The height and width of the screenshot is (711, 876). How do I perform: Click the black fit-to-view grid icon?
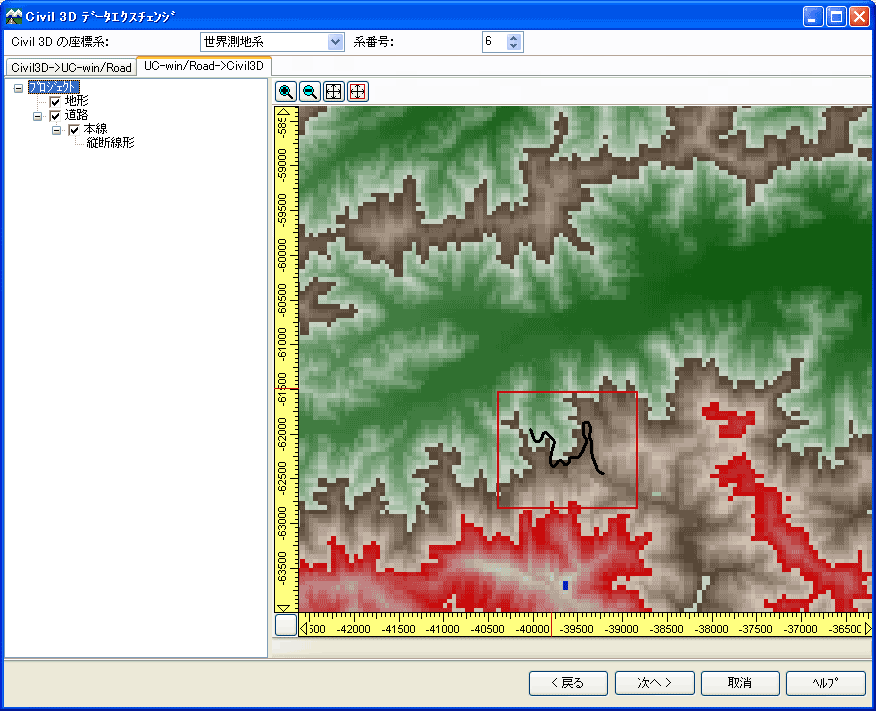point(334,92)
